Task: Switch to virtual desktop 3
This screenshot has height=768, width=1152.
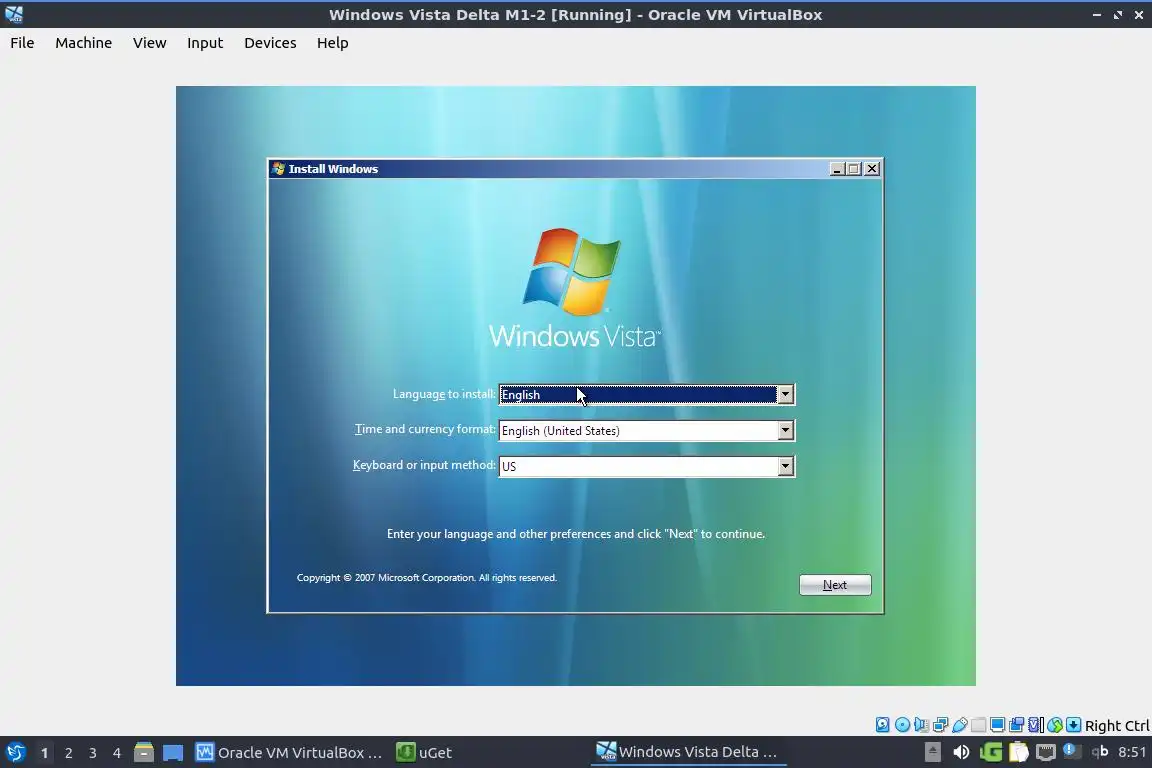Action: click(x=93, y=753)
